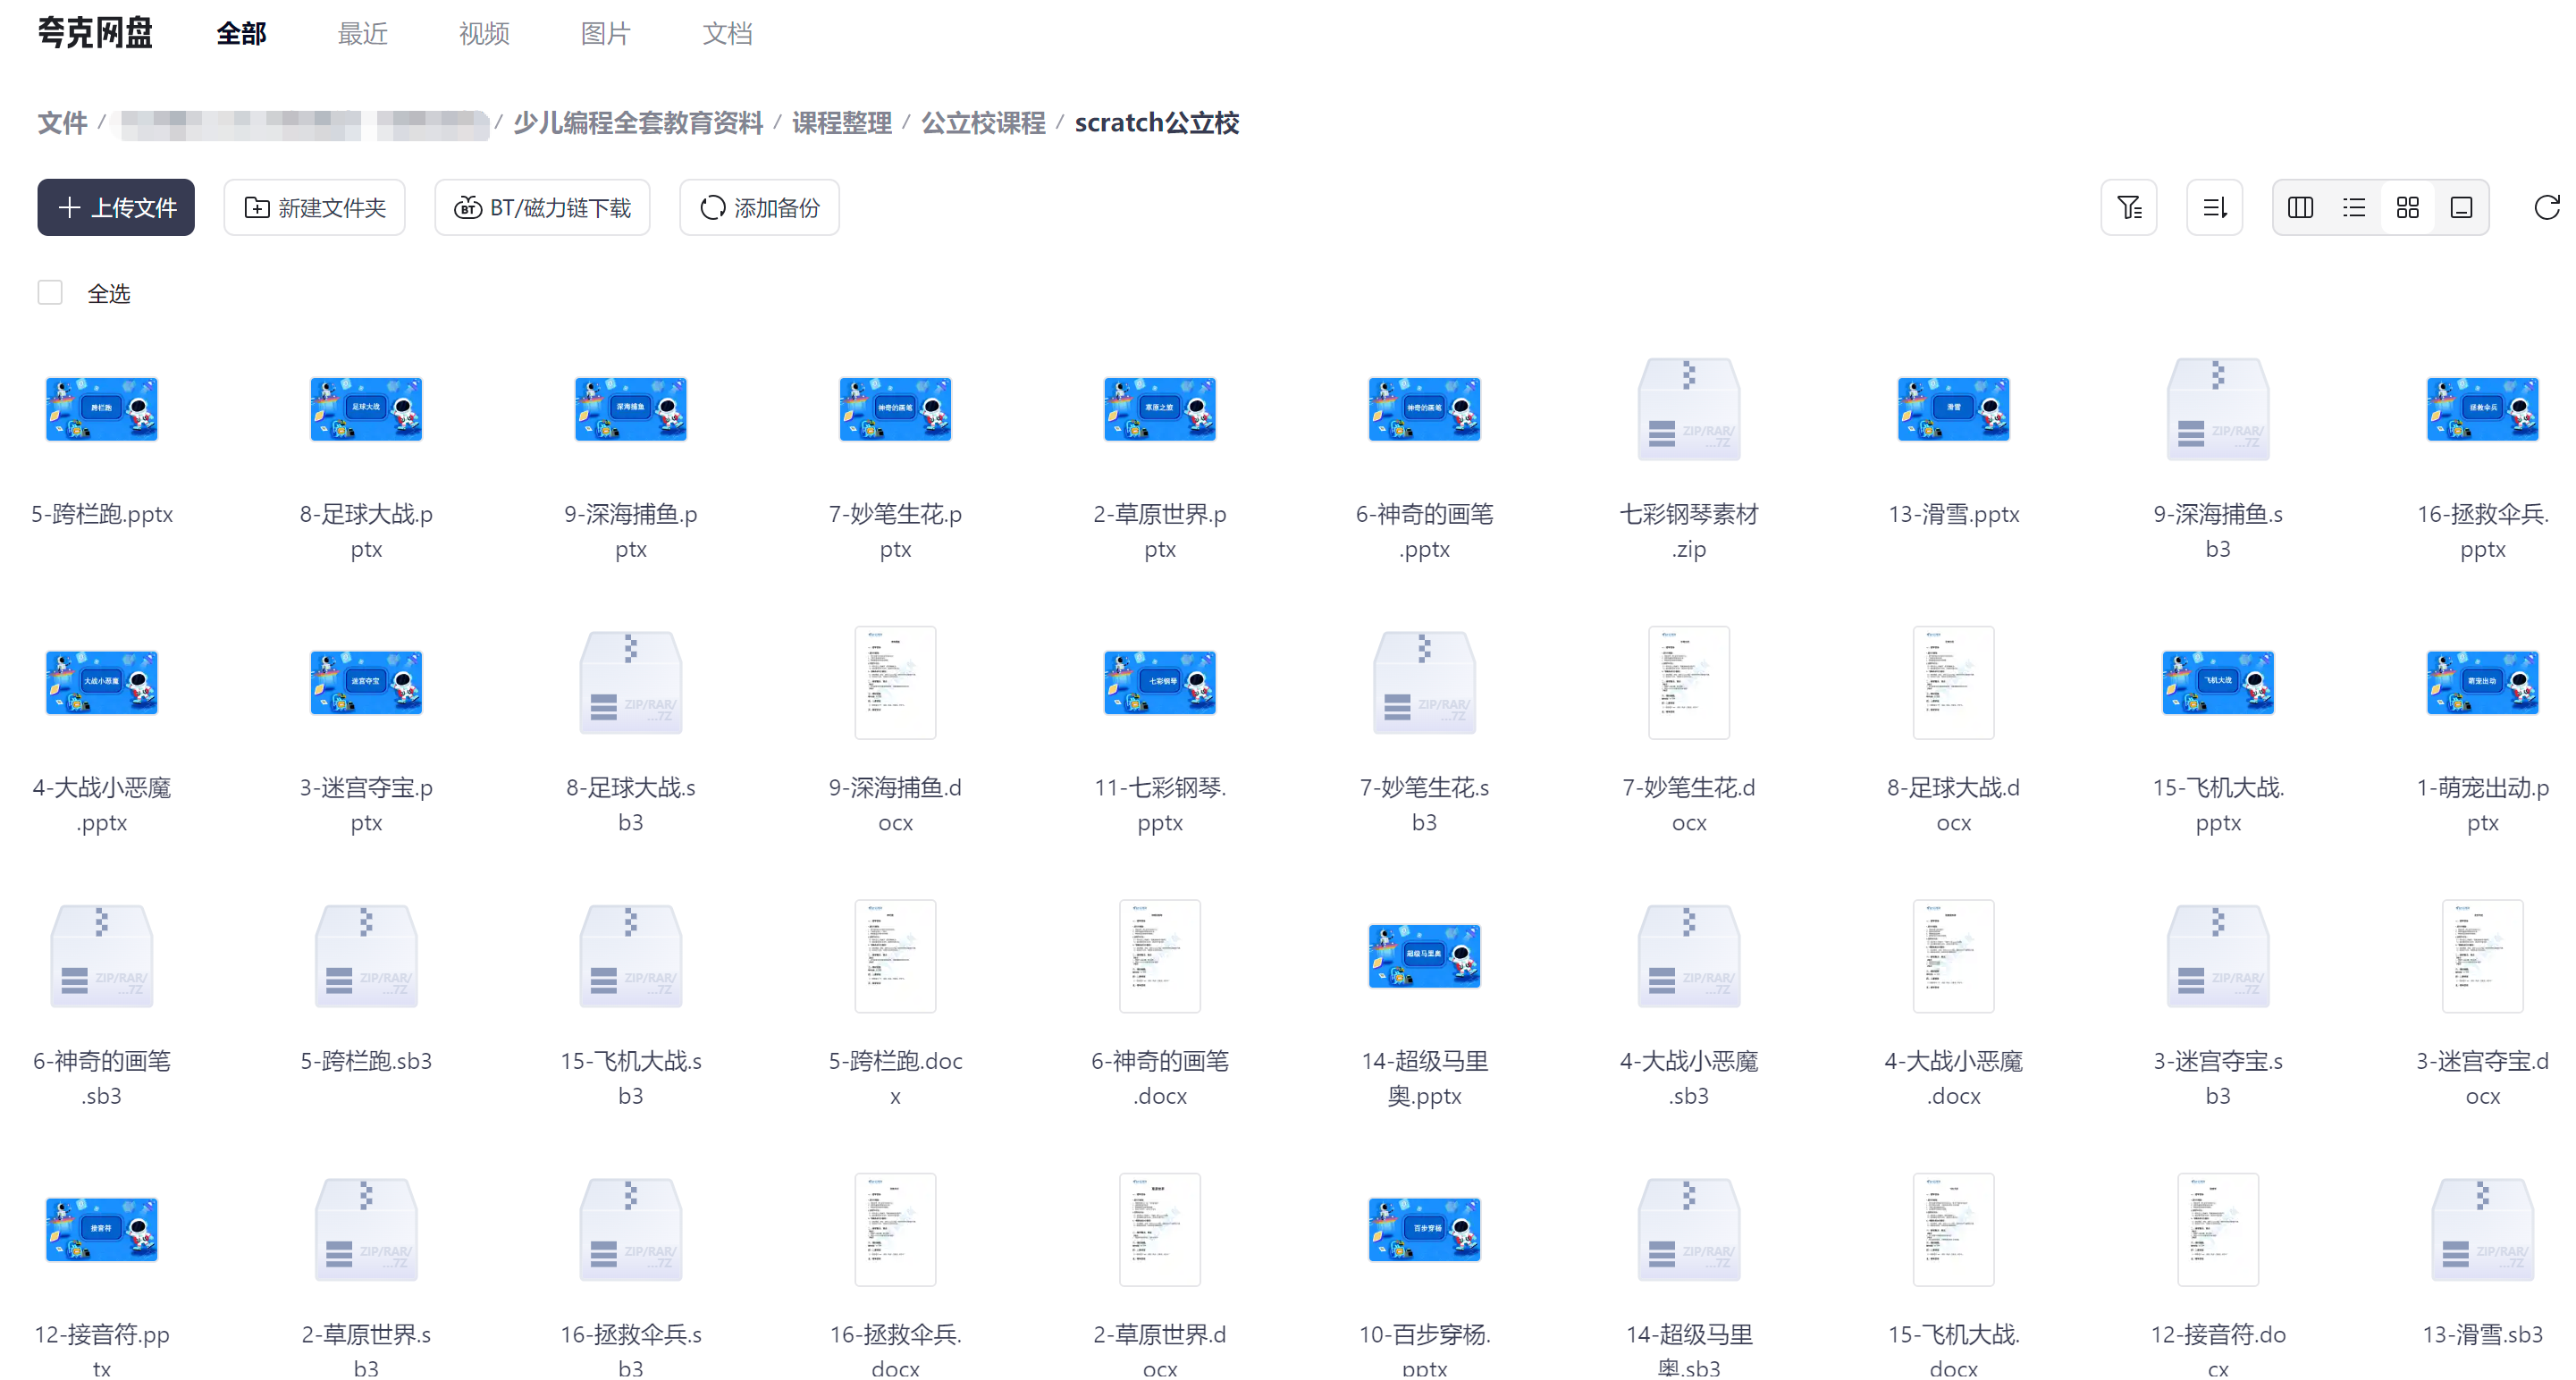Switch to large preview view
The image size is (2576, 1380).
tap(2461, 208)
